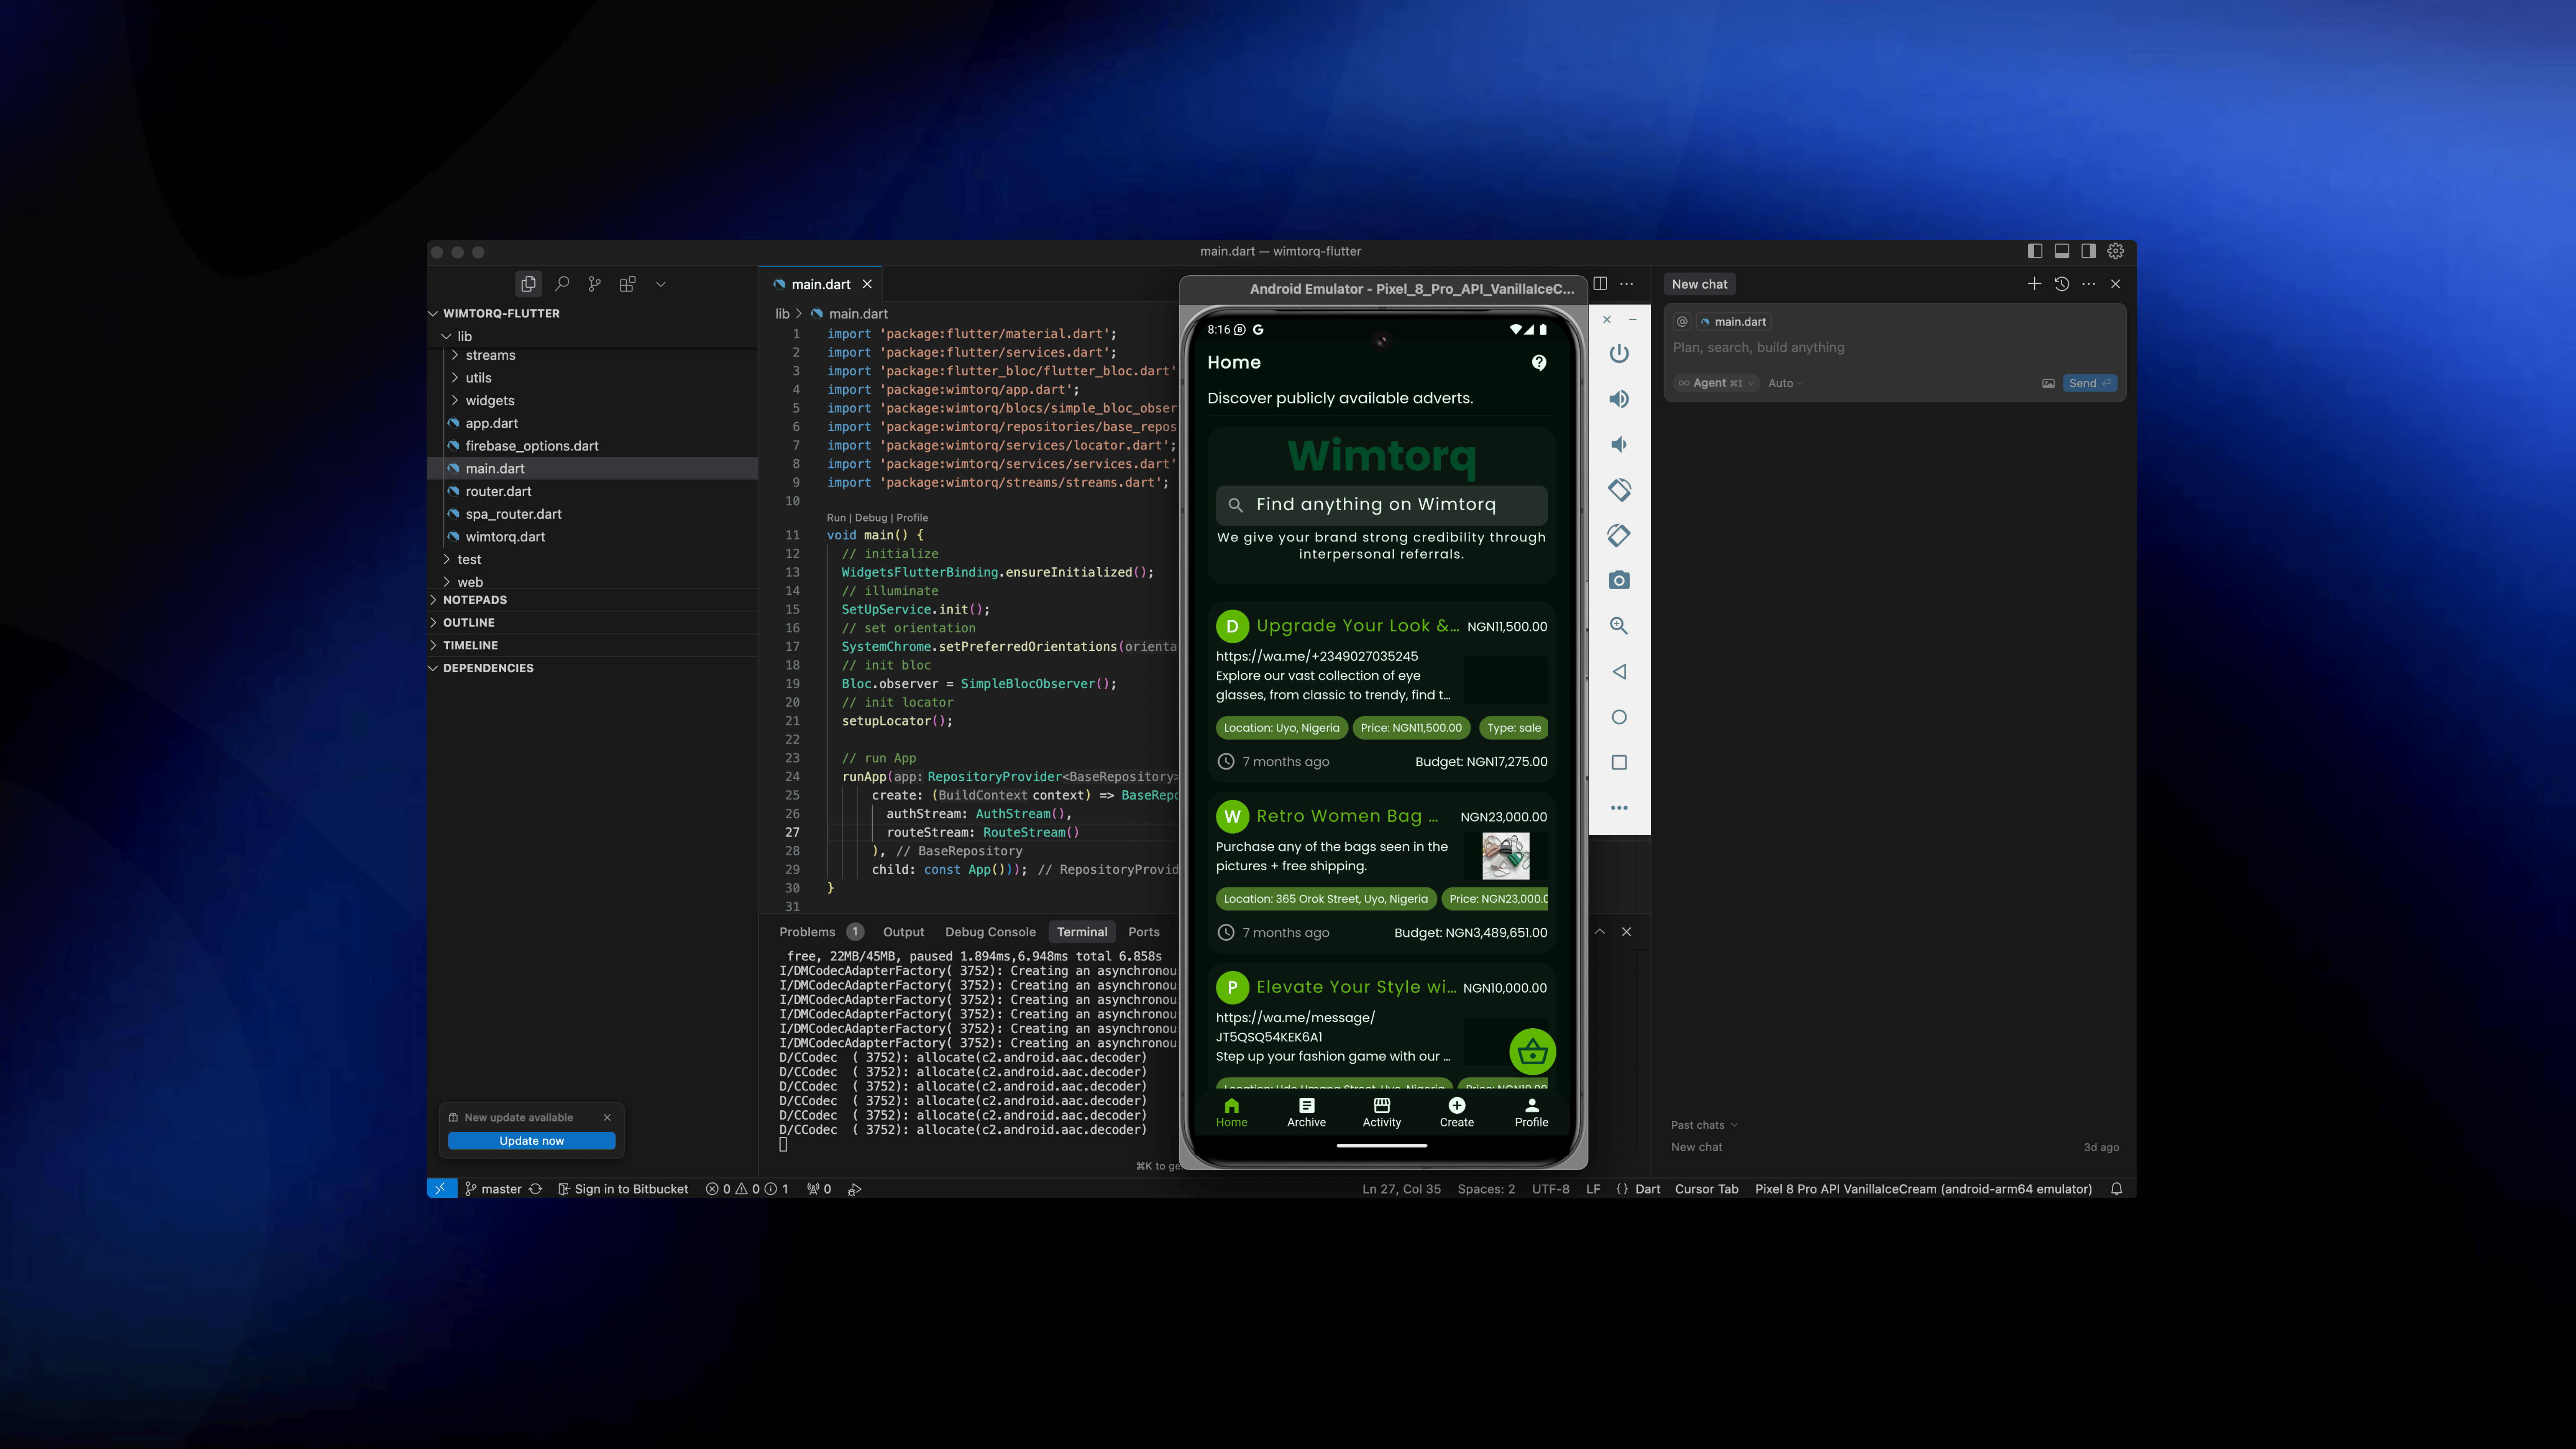2576x1449 pixels.
Task: Take an emulator screenshot with the camera icon
Action: tap(1619, 581)
